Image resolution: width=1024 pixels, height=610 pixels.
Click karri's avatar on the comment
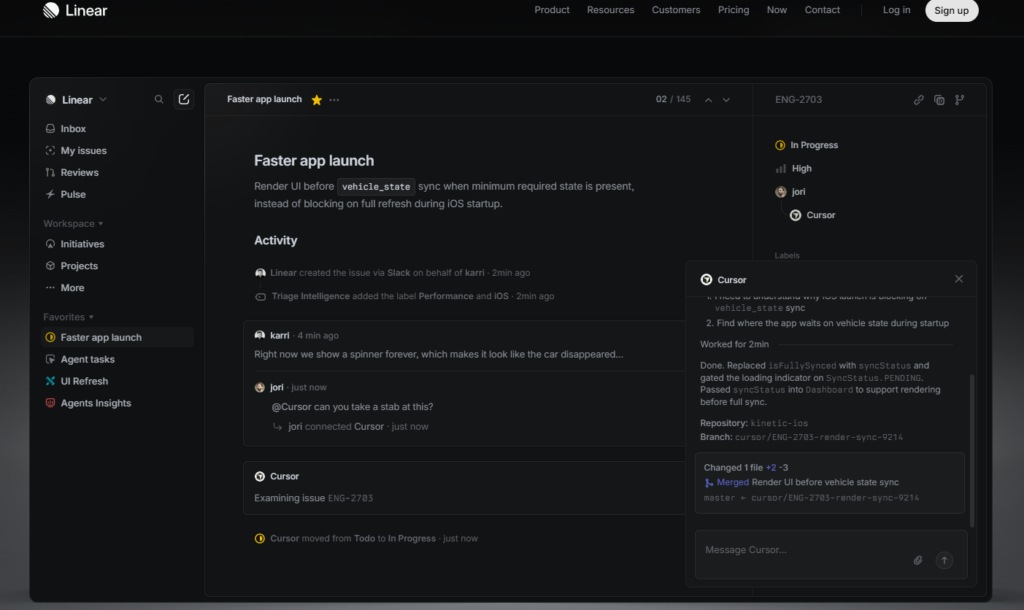pyautogui.click(x=260, y=335)
